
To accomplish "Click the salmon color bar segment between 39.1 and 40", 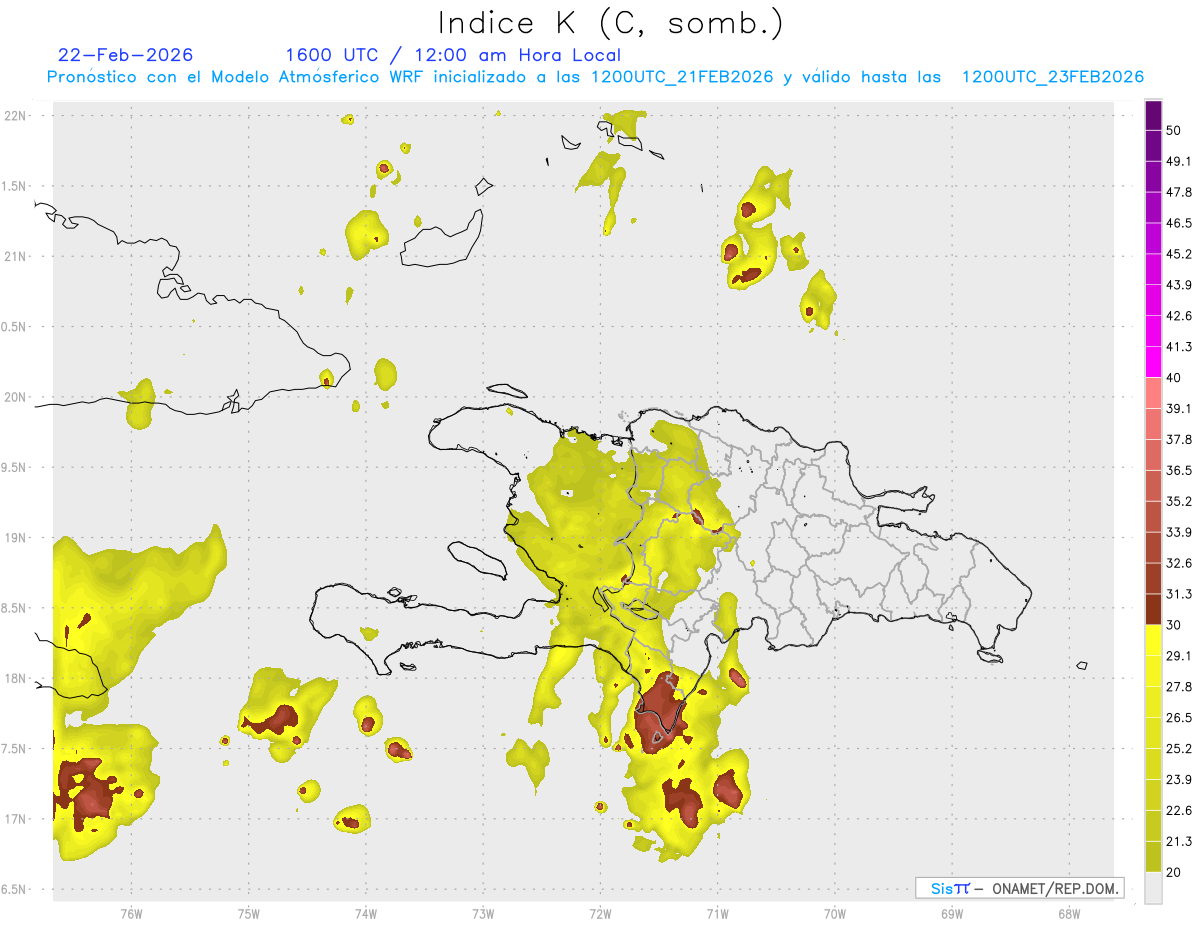I will pyautogui.click(x=1153, y=393).
